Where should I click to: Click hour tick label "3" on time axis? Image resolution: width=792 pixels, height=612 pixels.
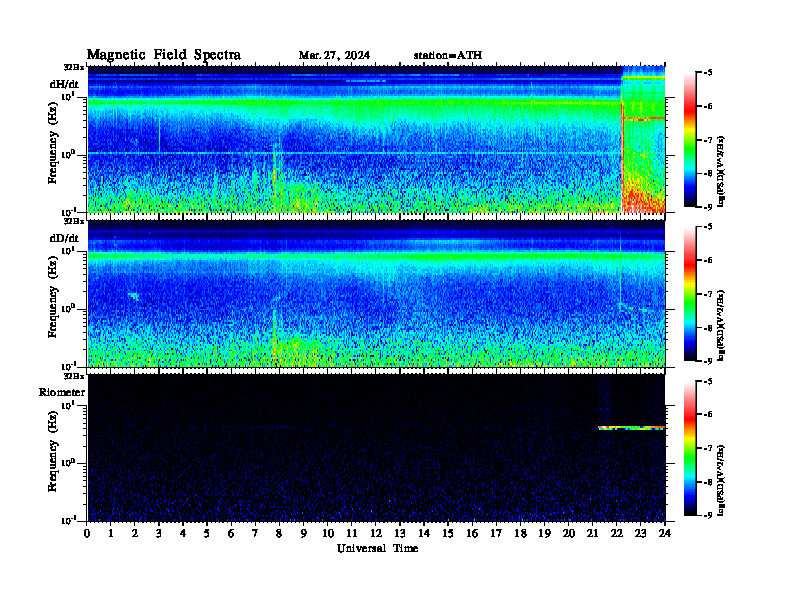click(159, 533)
